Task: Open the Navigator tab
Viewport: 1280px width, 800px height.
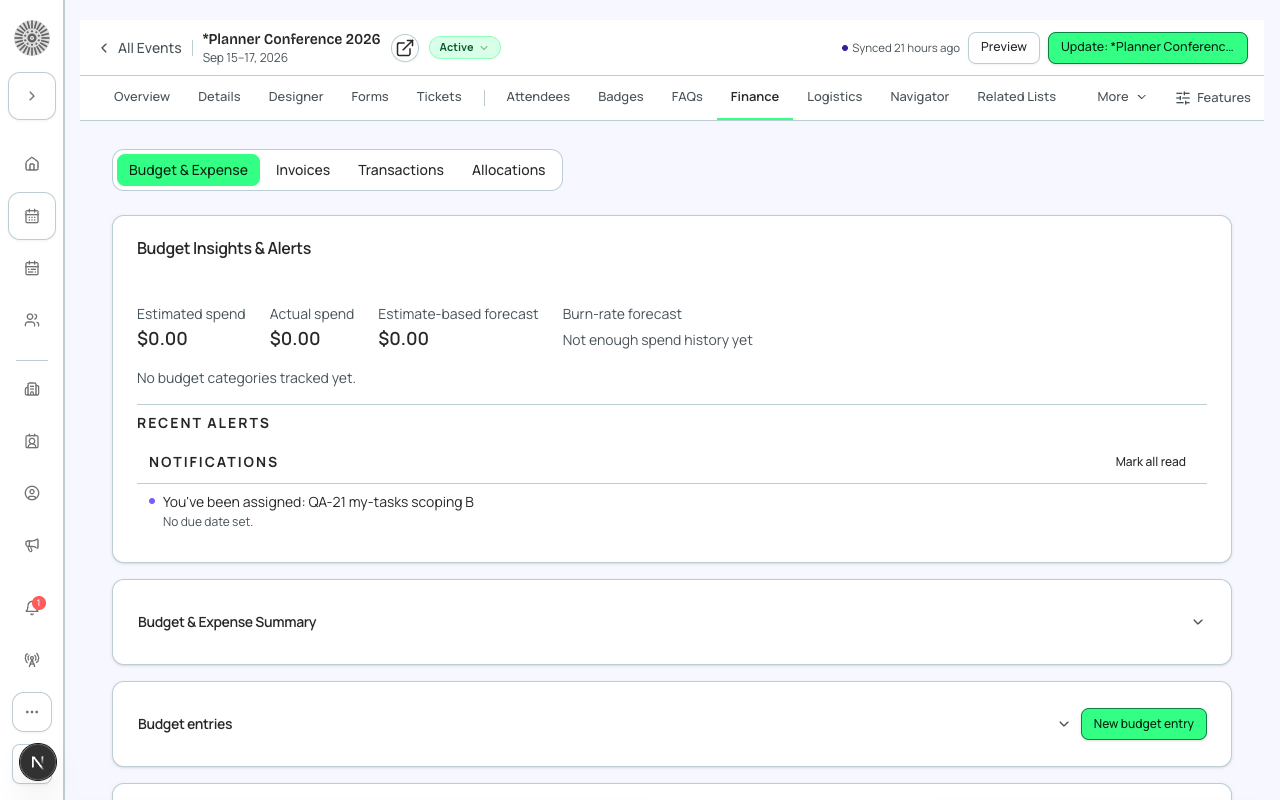Action: (920, 97)
